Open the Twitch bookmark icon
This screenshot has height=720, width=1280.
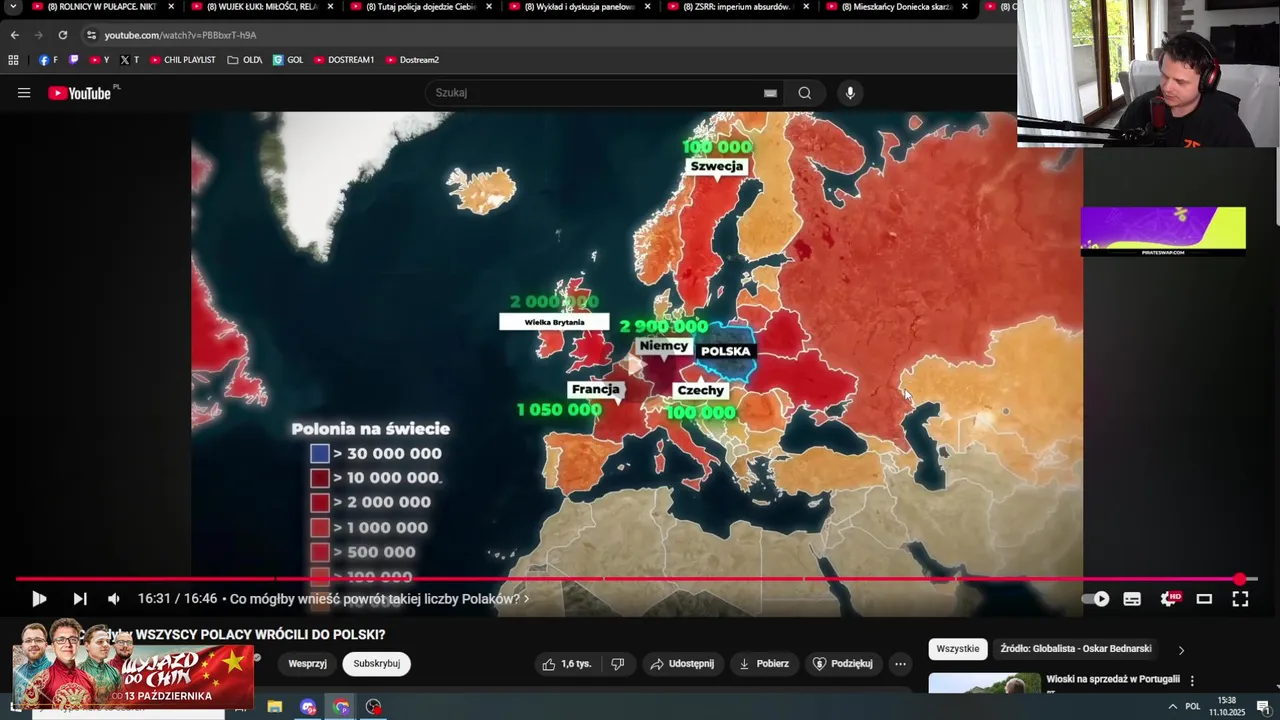coord(74,60)
